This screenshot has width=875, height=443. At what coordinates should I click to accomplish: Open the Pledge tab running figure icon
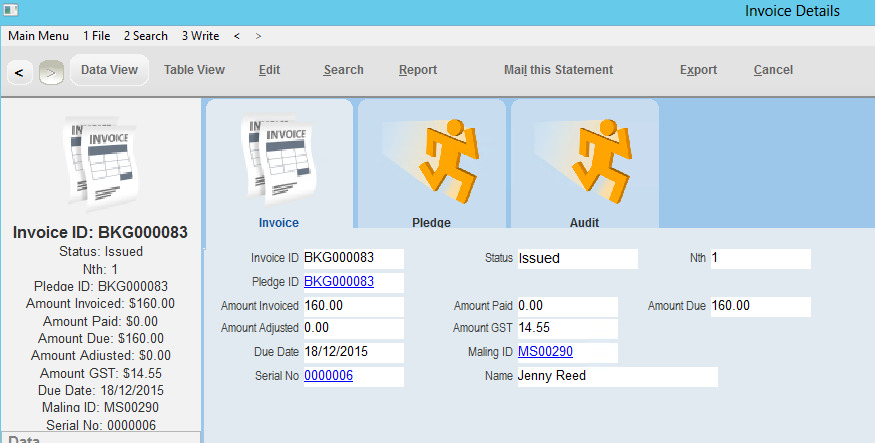[431, 161]
